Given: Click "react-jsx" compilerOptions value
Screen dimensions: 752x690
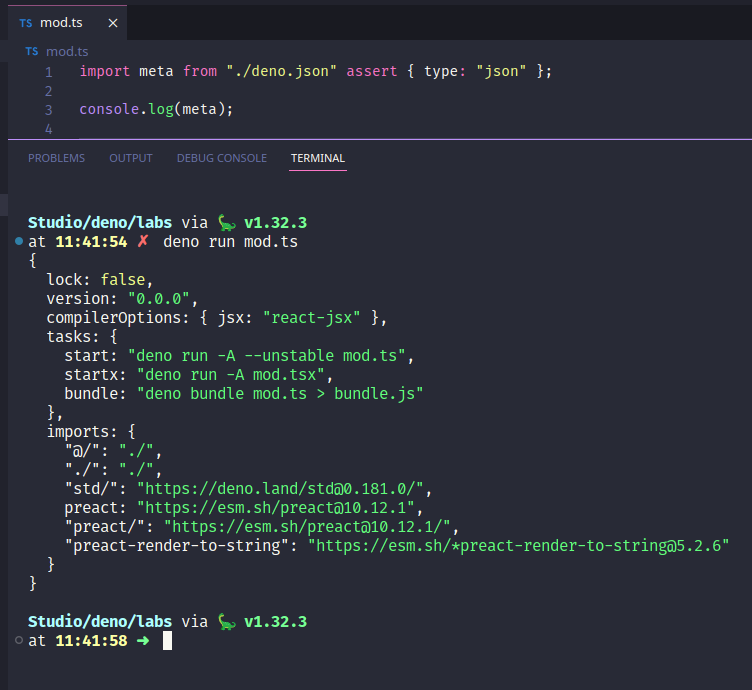Looking at the screenshot, I should pos(312,318).
